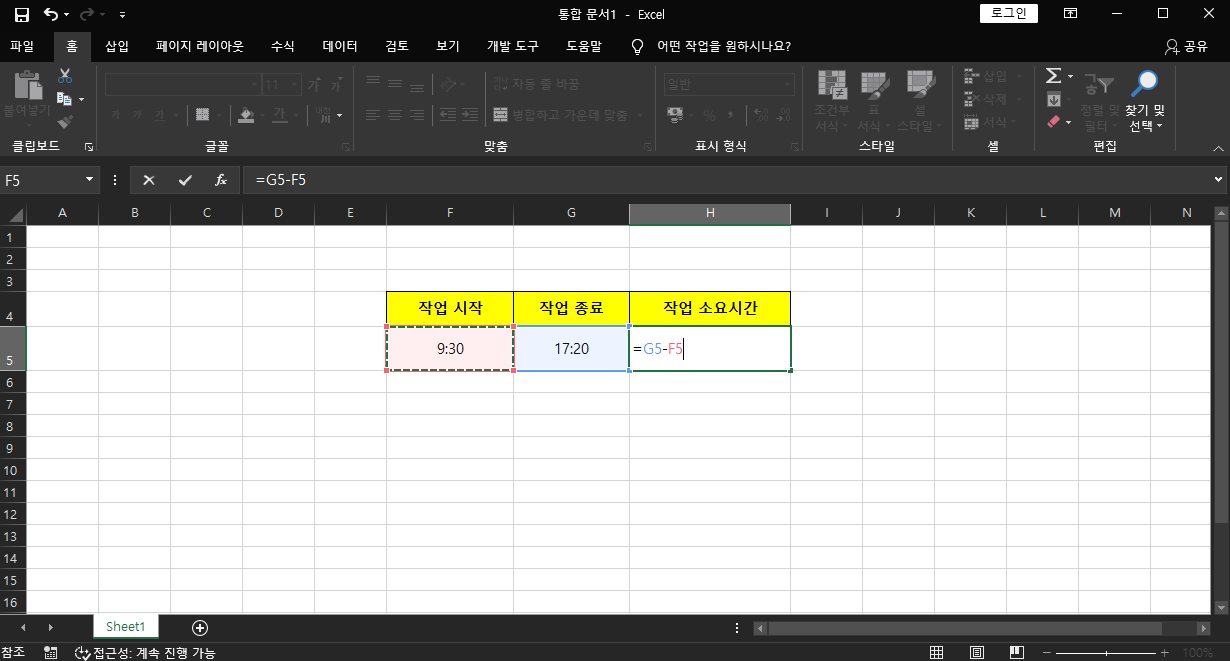Click the AutoSum sigma icon
This screenshot has width=1230, height=661.
(1053, 76)
